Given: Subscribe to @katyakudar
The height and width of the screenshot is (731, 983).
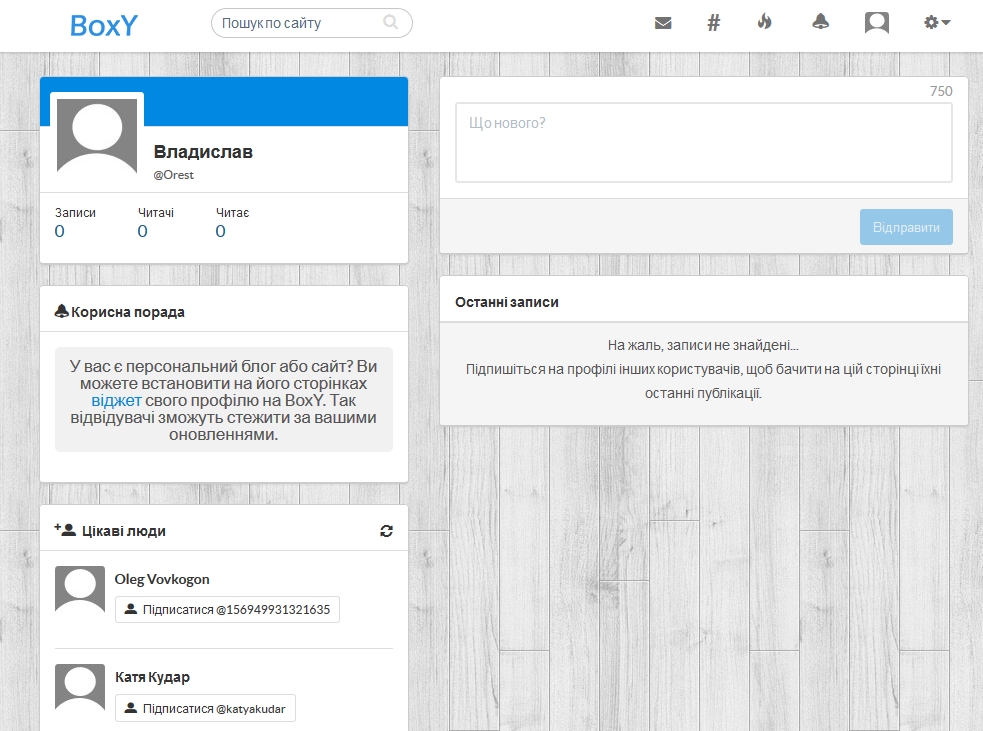Looking at the screenshot, I should click(204, 707).
